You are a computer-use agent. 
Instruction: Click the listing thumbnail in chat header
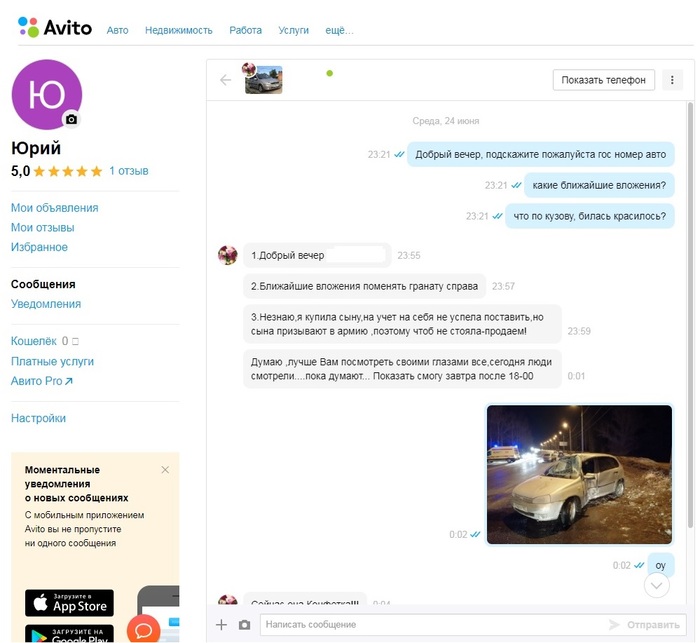[x=264, y=79]
